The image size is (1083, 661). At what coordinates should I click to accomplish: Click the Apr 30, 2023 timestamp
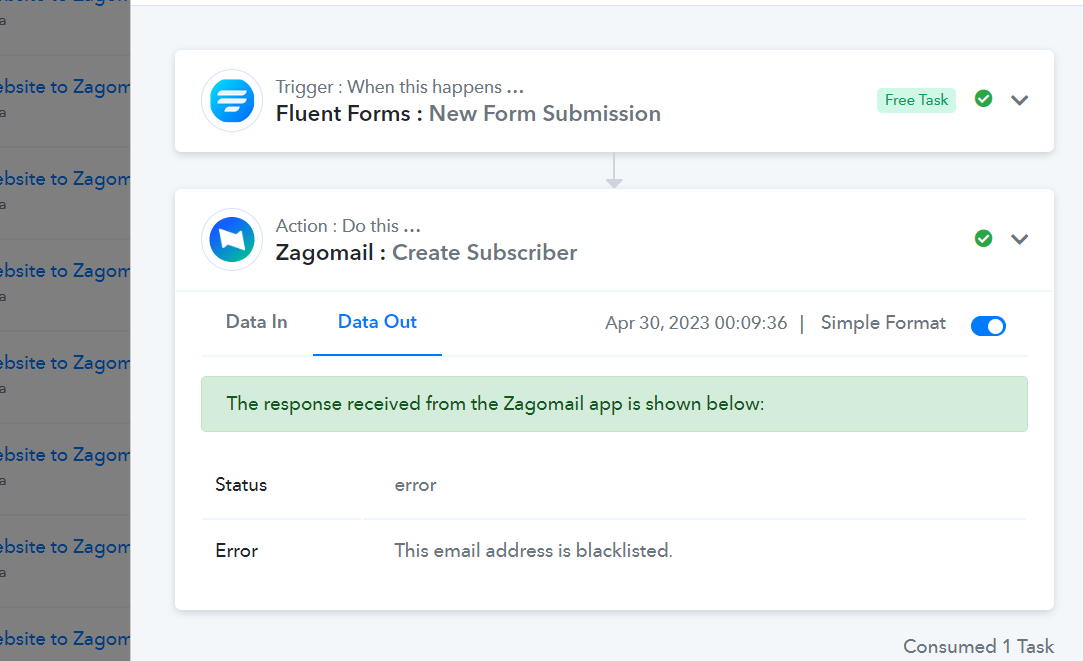click(696, 323)
